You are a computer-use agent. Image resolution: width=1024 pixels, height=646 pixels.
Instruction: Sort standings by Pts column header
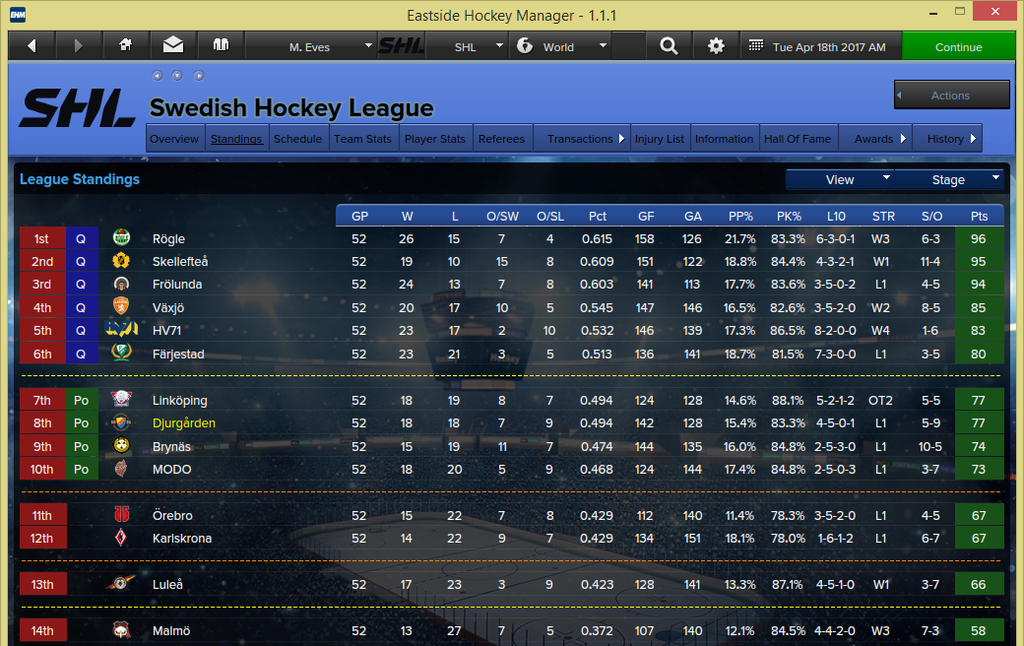click(979, 216)
